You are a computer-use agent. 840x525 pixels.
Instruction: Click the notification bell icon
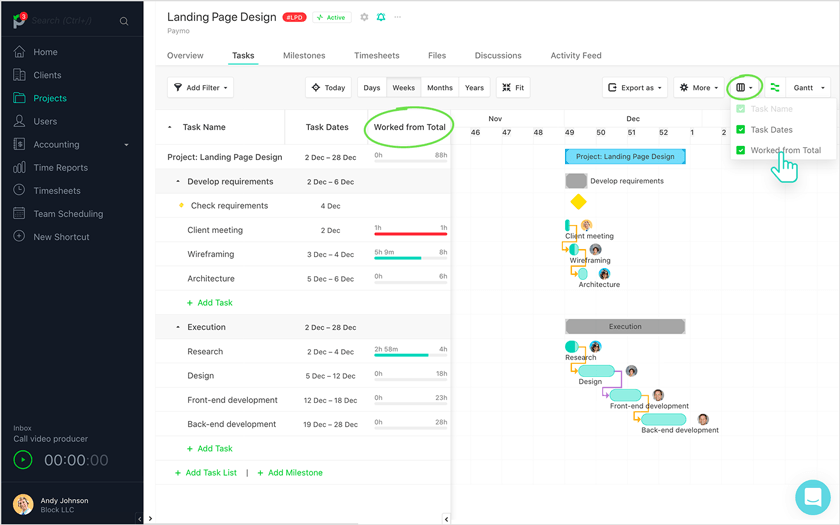pyautogui.click(x=381, y=17)
